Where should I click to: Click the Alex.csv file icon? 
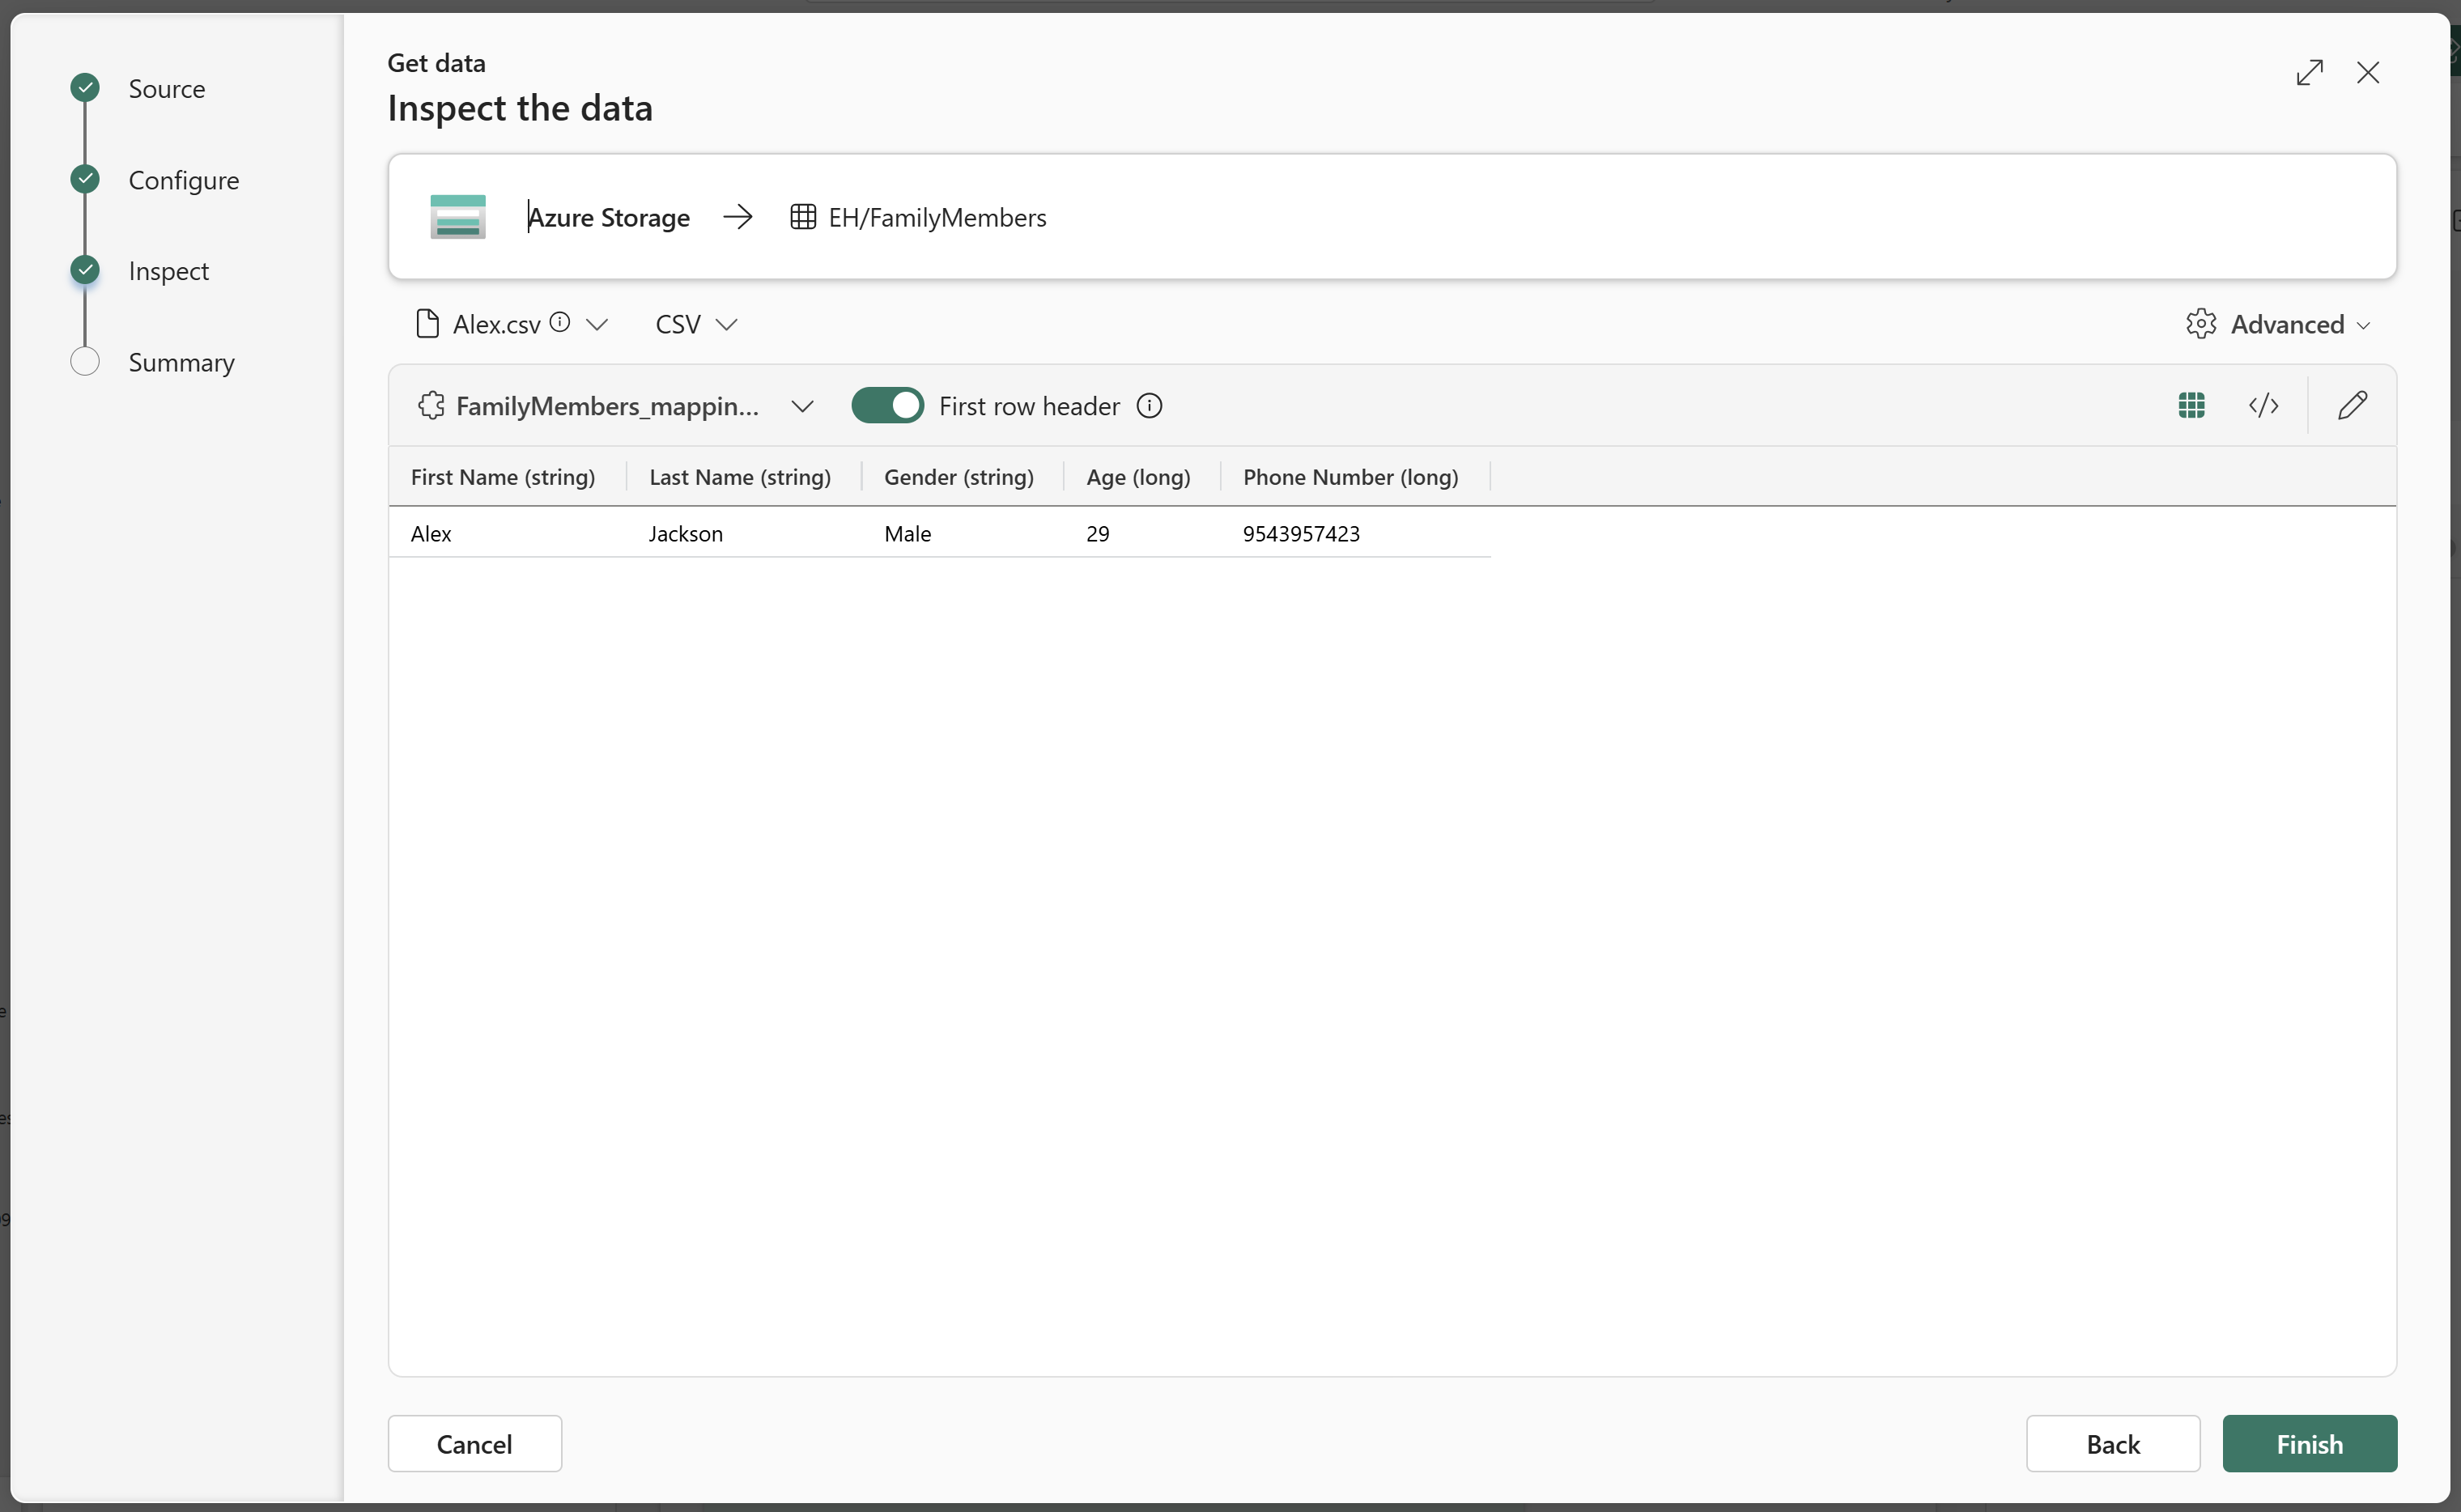click(427, 323)
